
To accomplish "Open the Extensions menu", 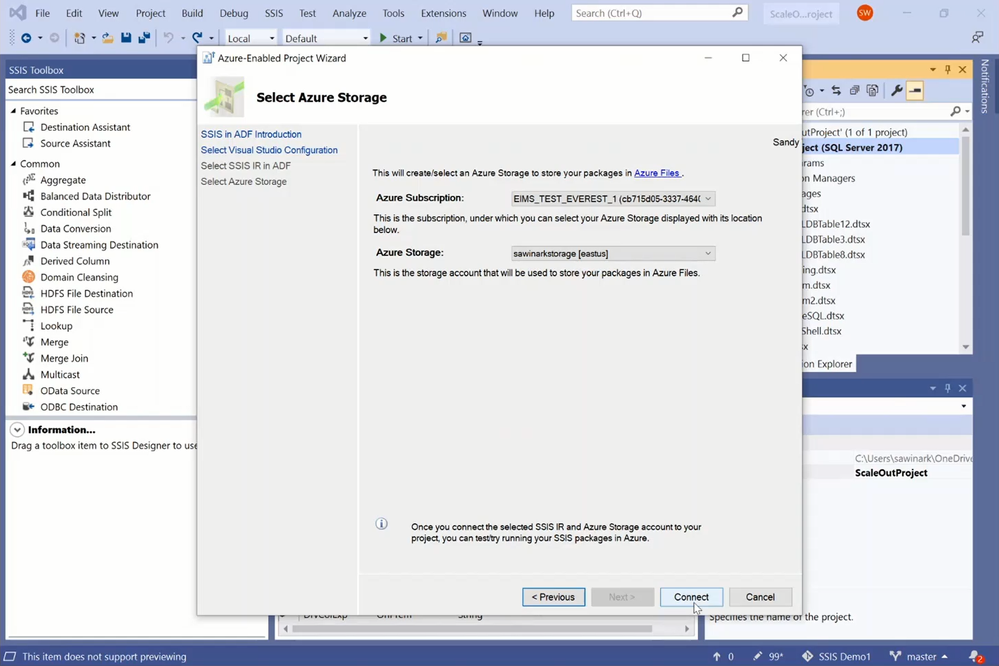I will point(443,13).
